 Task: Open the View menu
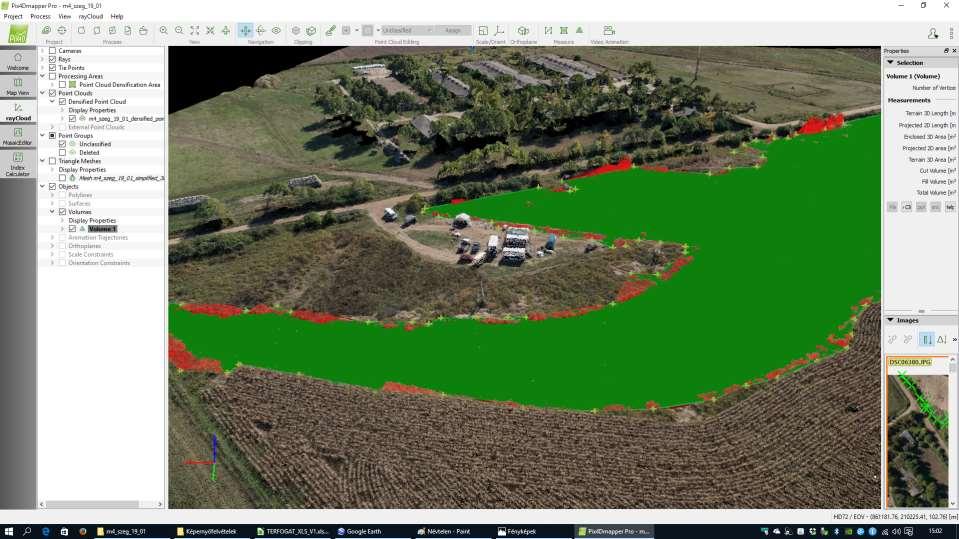64,17
